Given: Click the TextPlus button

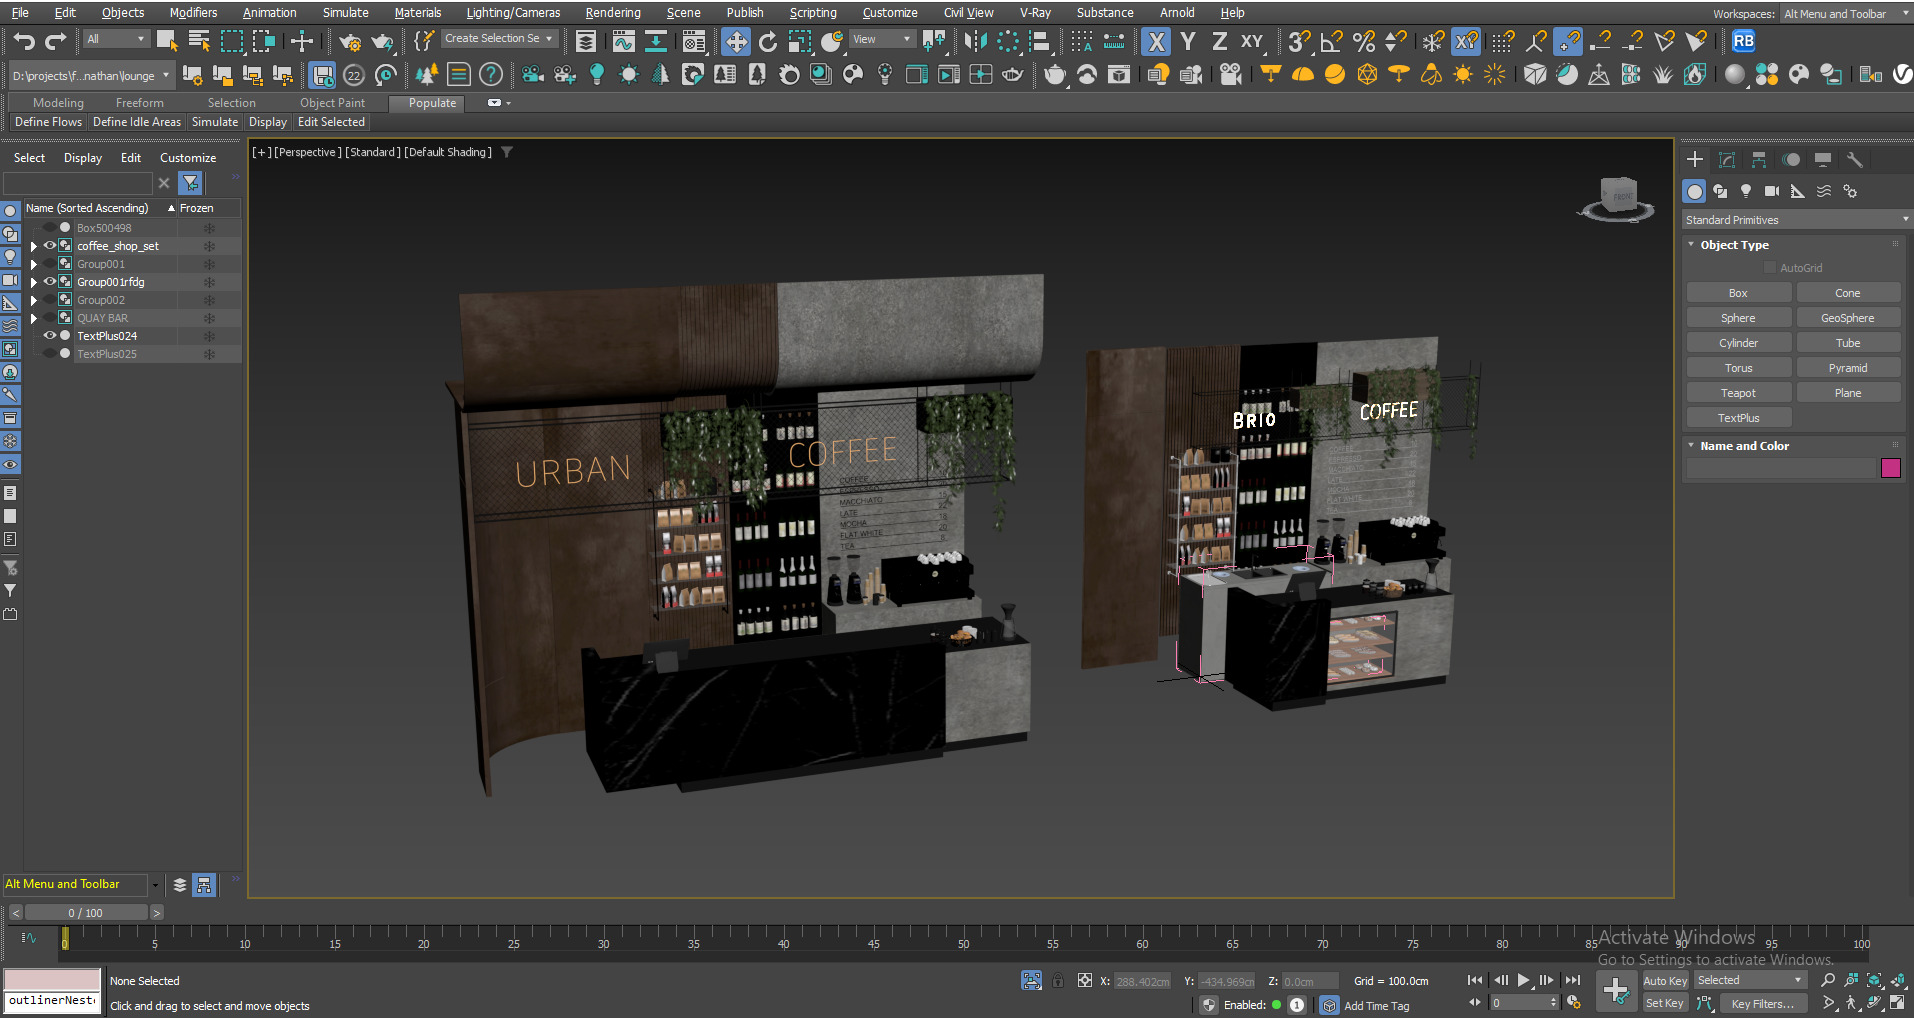Looking at the screenshot, I should pyautogui.click(x=1738, y=418).
